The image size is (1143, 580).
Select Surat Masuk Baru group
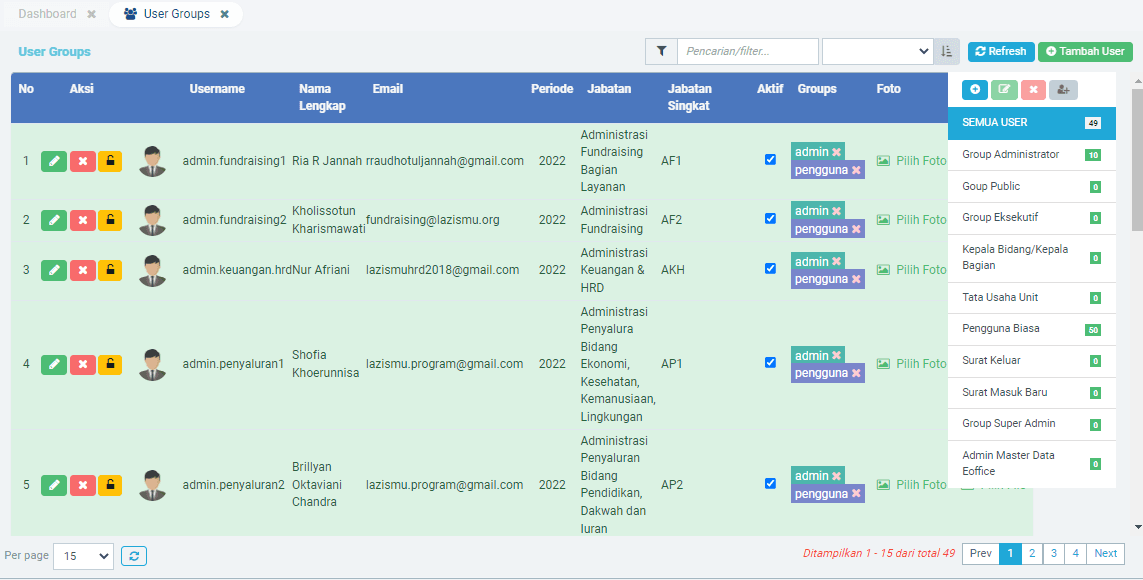click(x=1031, y=393)
